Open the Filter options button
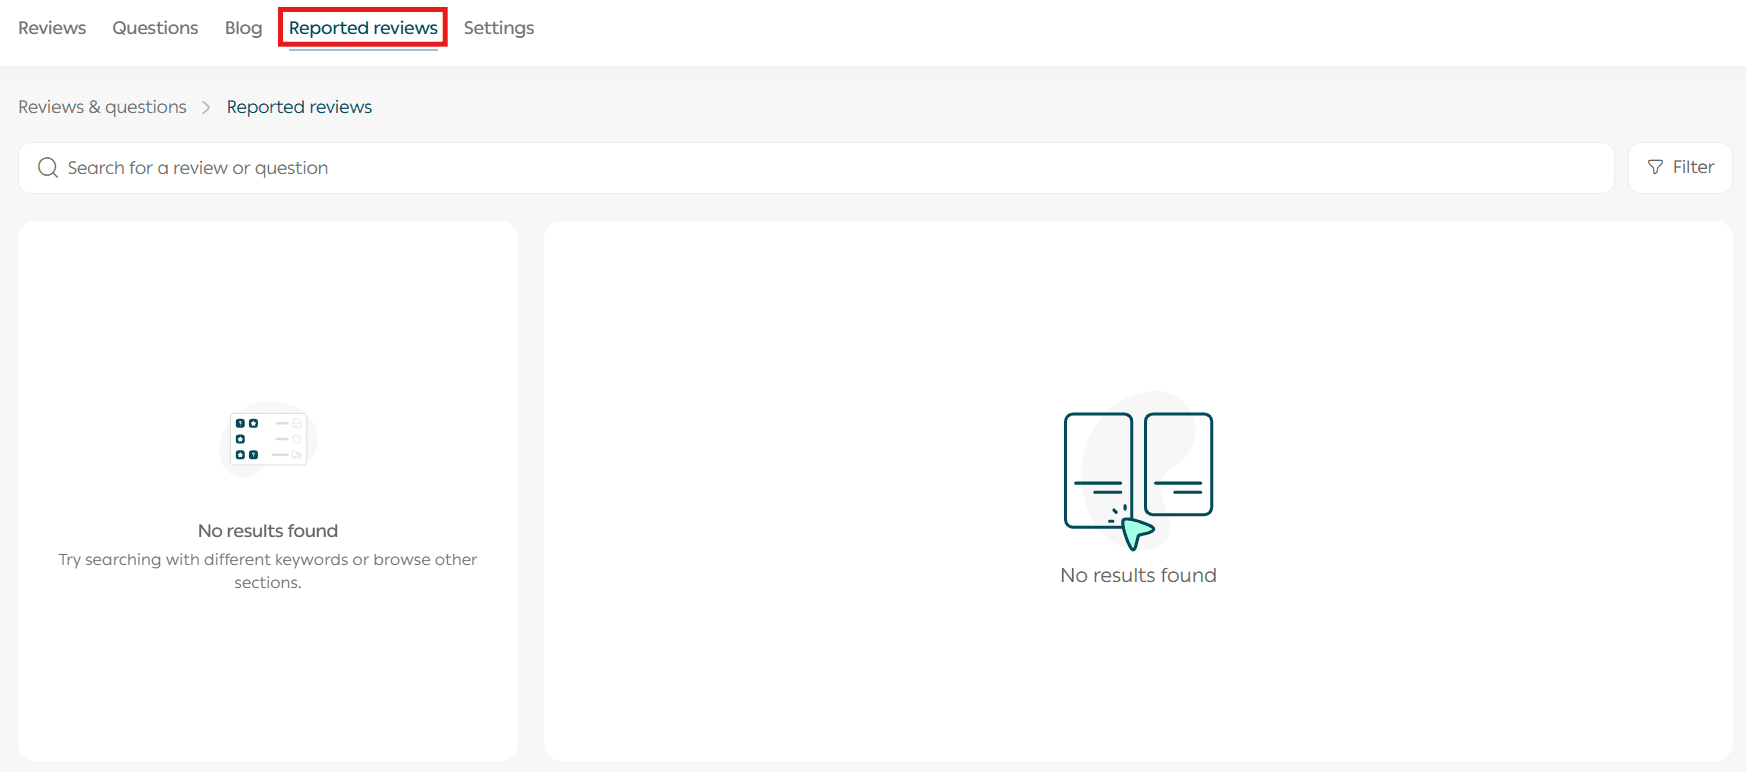The width and height of the screenshot is (1746, 772). pyautogui.click(x=1680, y=168)
